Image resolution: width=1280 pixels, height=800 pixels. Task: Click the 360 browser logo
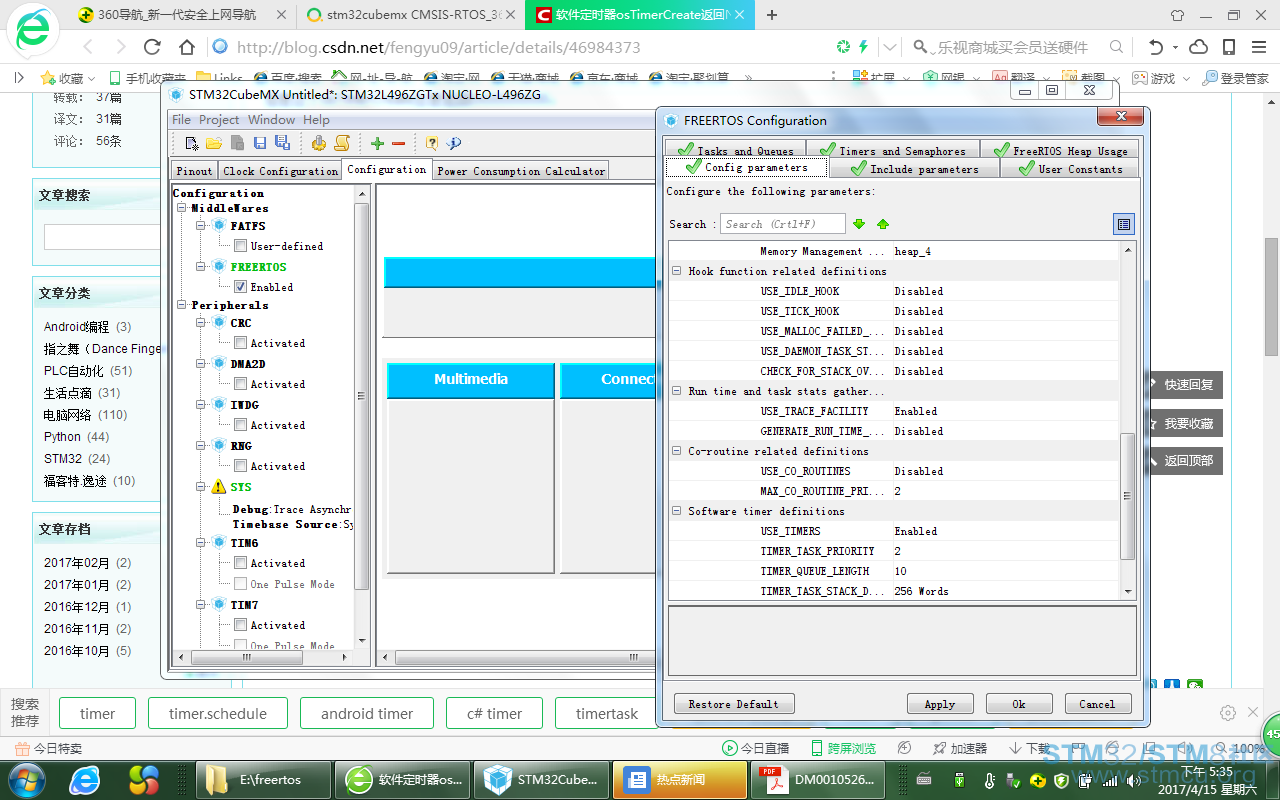(32, 28)
